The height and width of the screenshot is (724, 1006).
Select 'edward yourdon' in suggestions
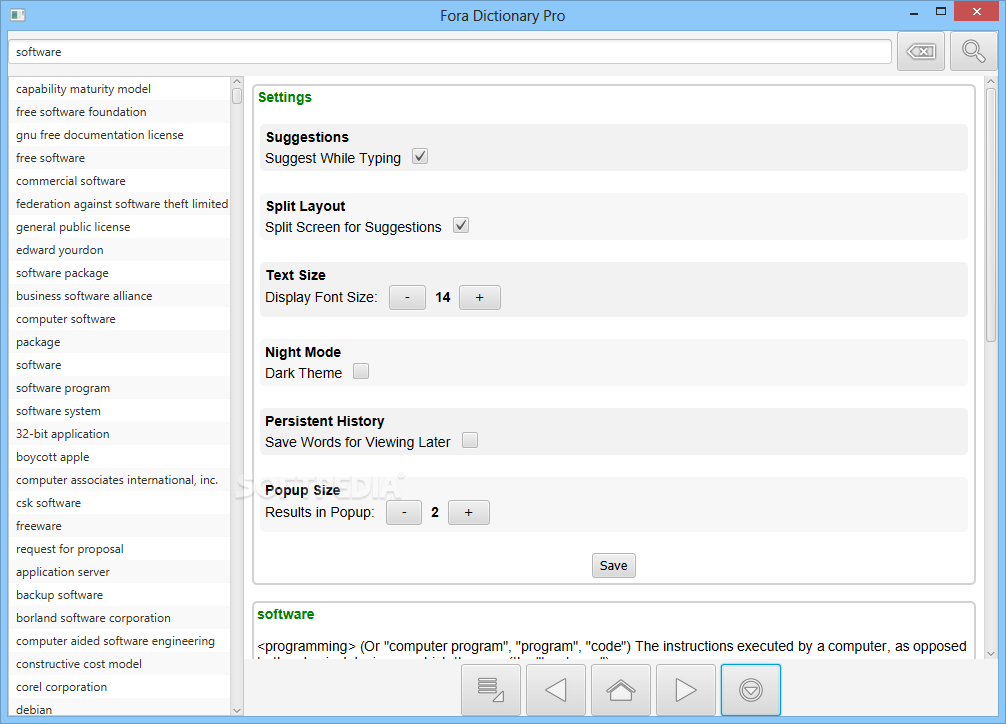pyautogui.click(x=119, y=250)
